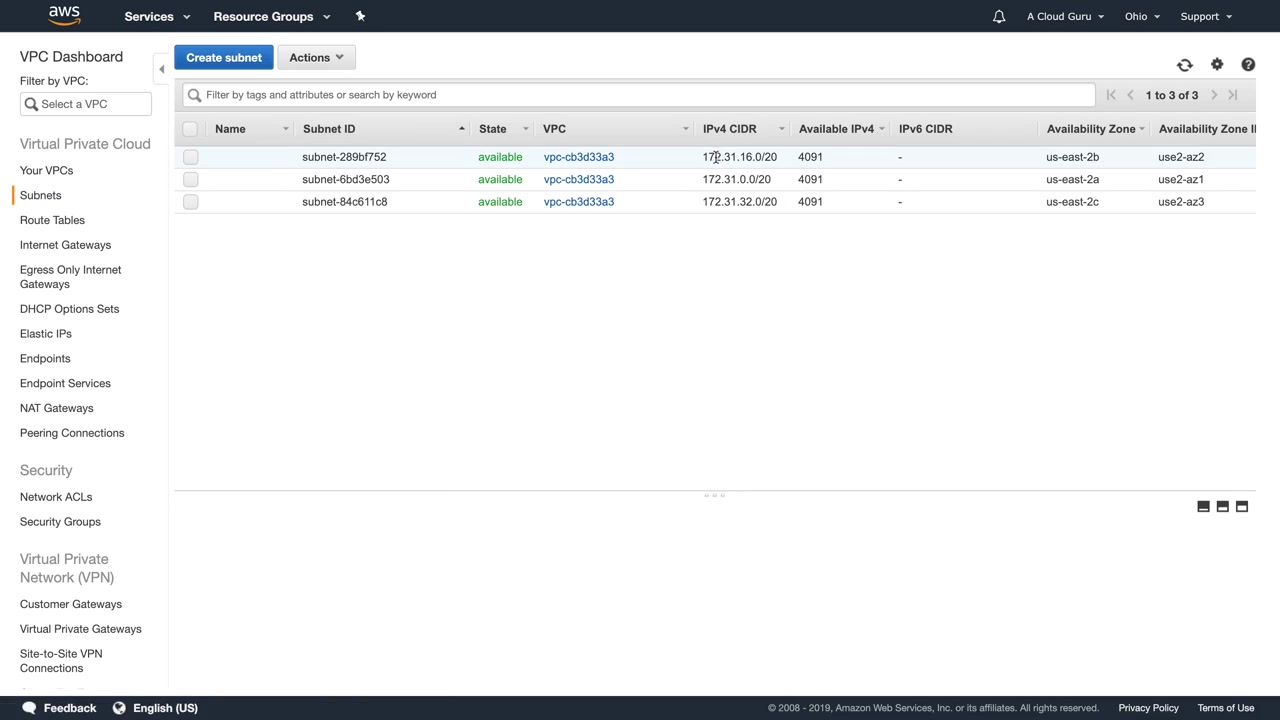Open the Support dropdown
The image size is (1280, 720).
pyautogui.click(x=1206, y=16)
